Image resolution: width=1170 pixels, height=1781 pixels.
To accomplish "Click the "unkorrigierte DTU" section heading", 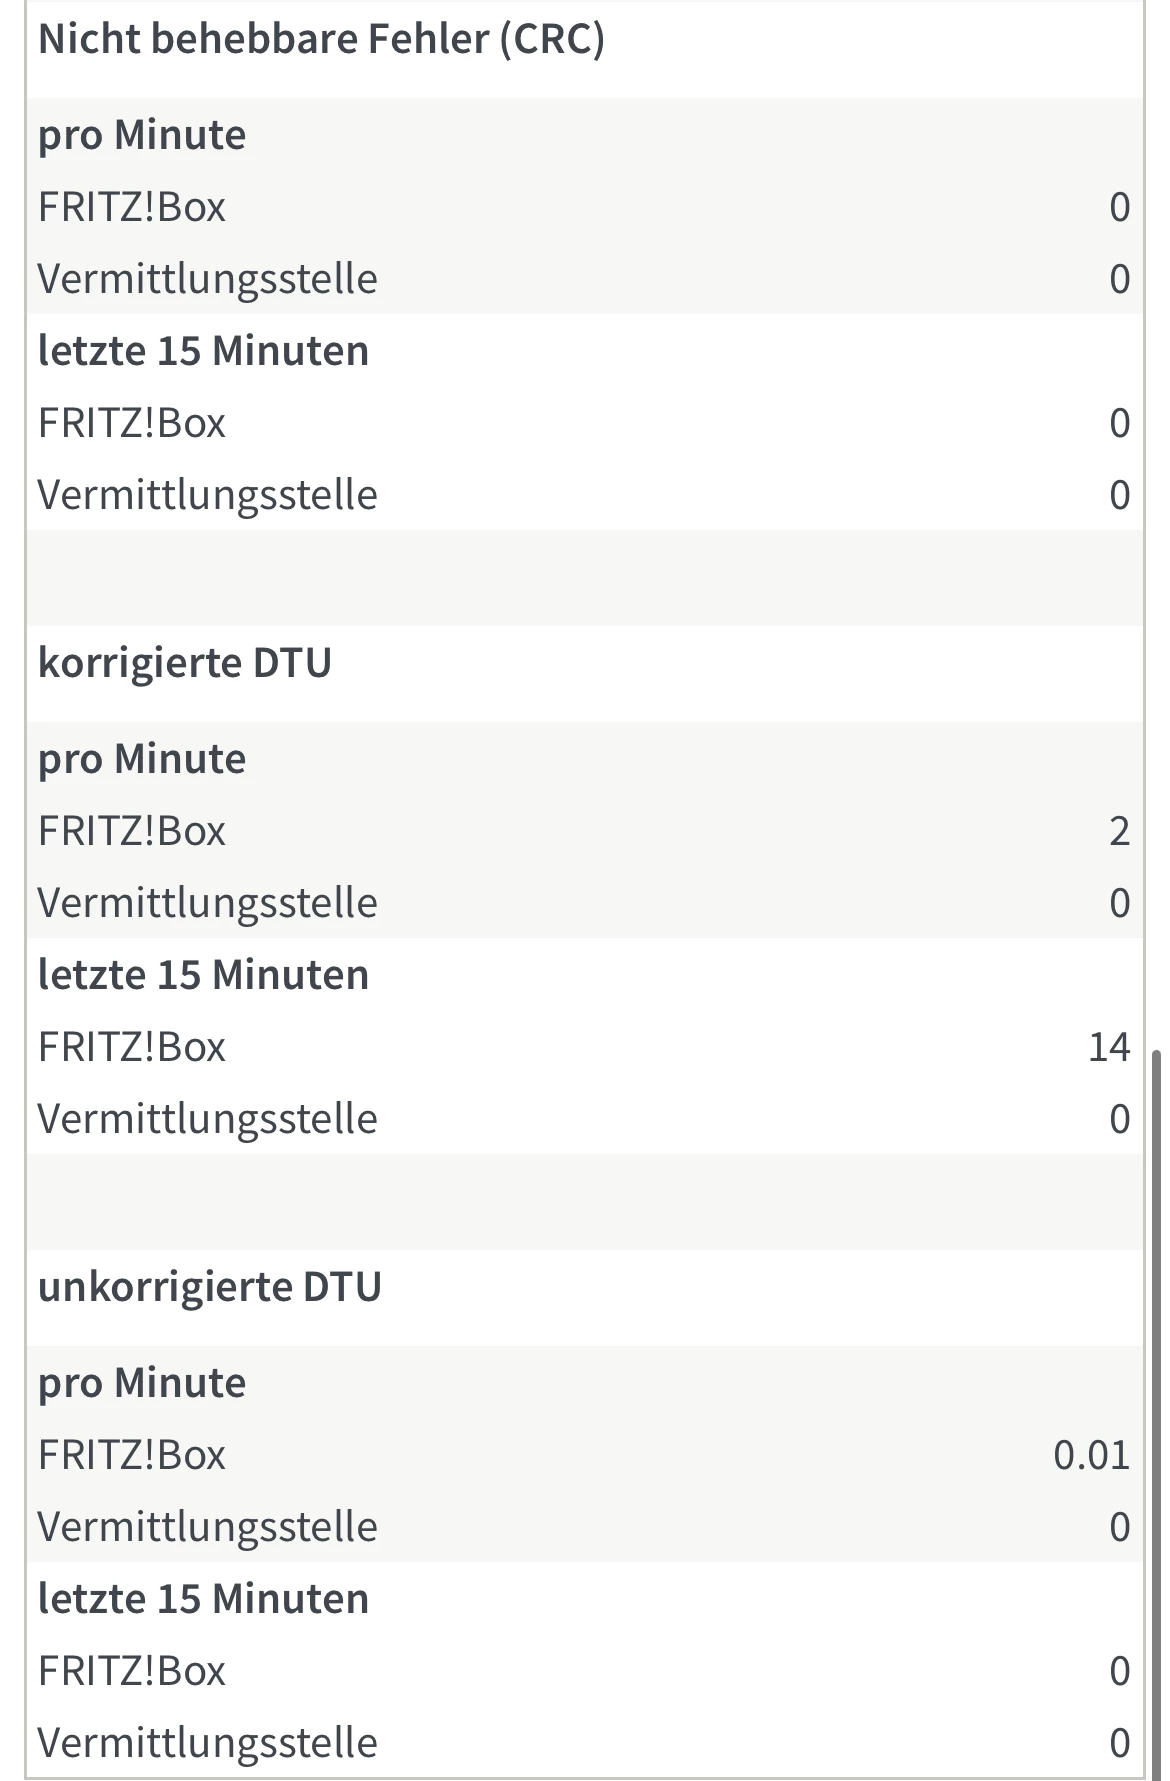I will [210, 1287].
